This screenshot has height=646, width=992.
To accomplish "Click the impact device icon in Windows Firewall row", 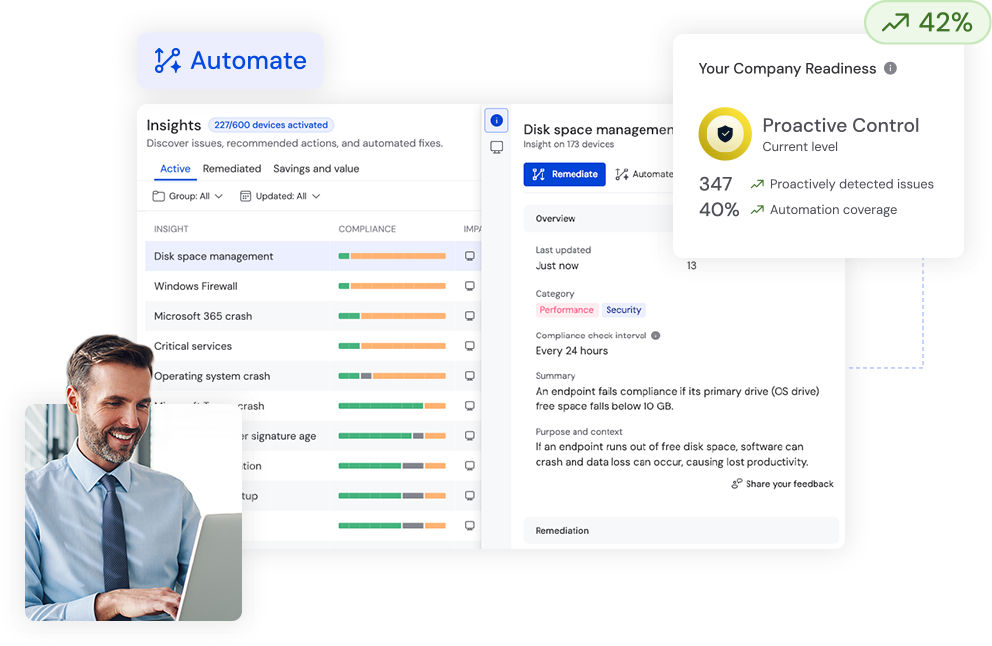I will (x=470, y=286).
